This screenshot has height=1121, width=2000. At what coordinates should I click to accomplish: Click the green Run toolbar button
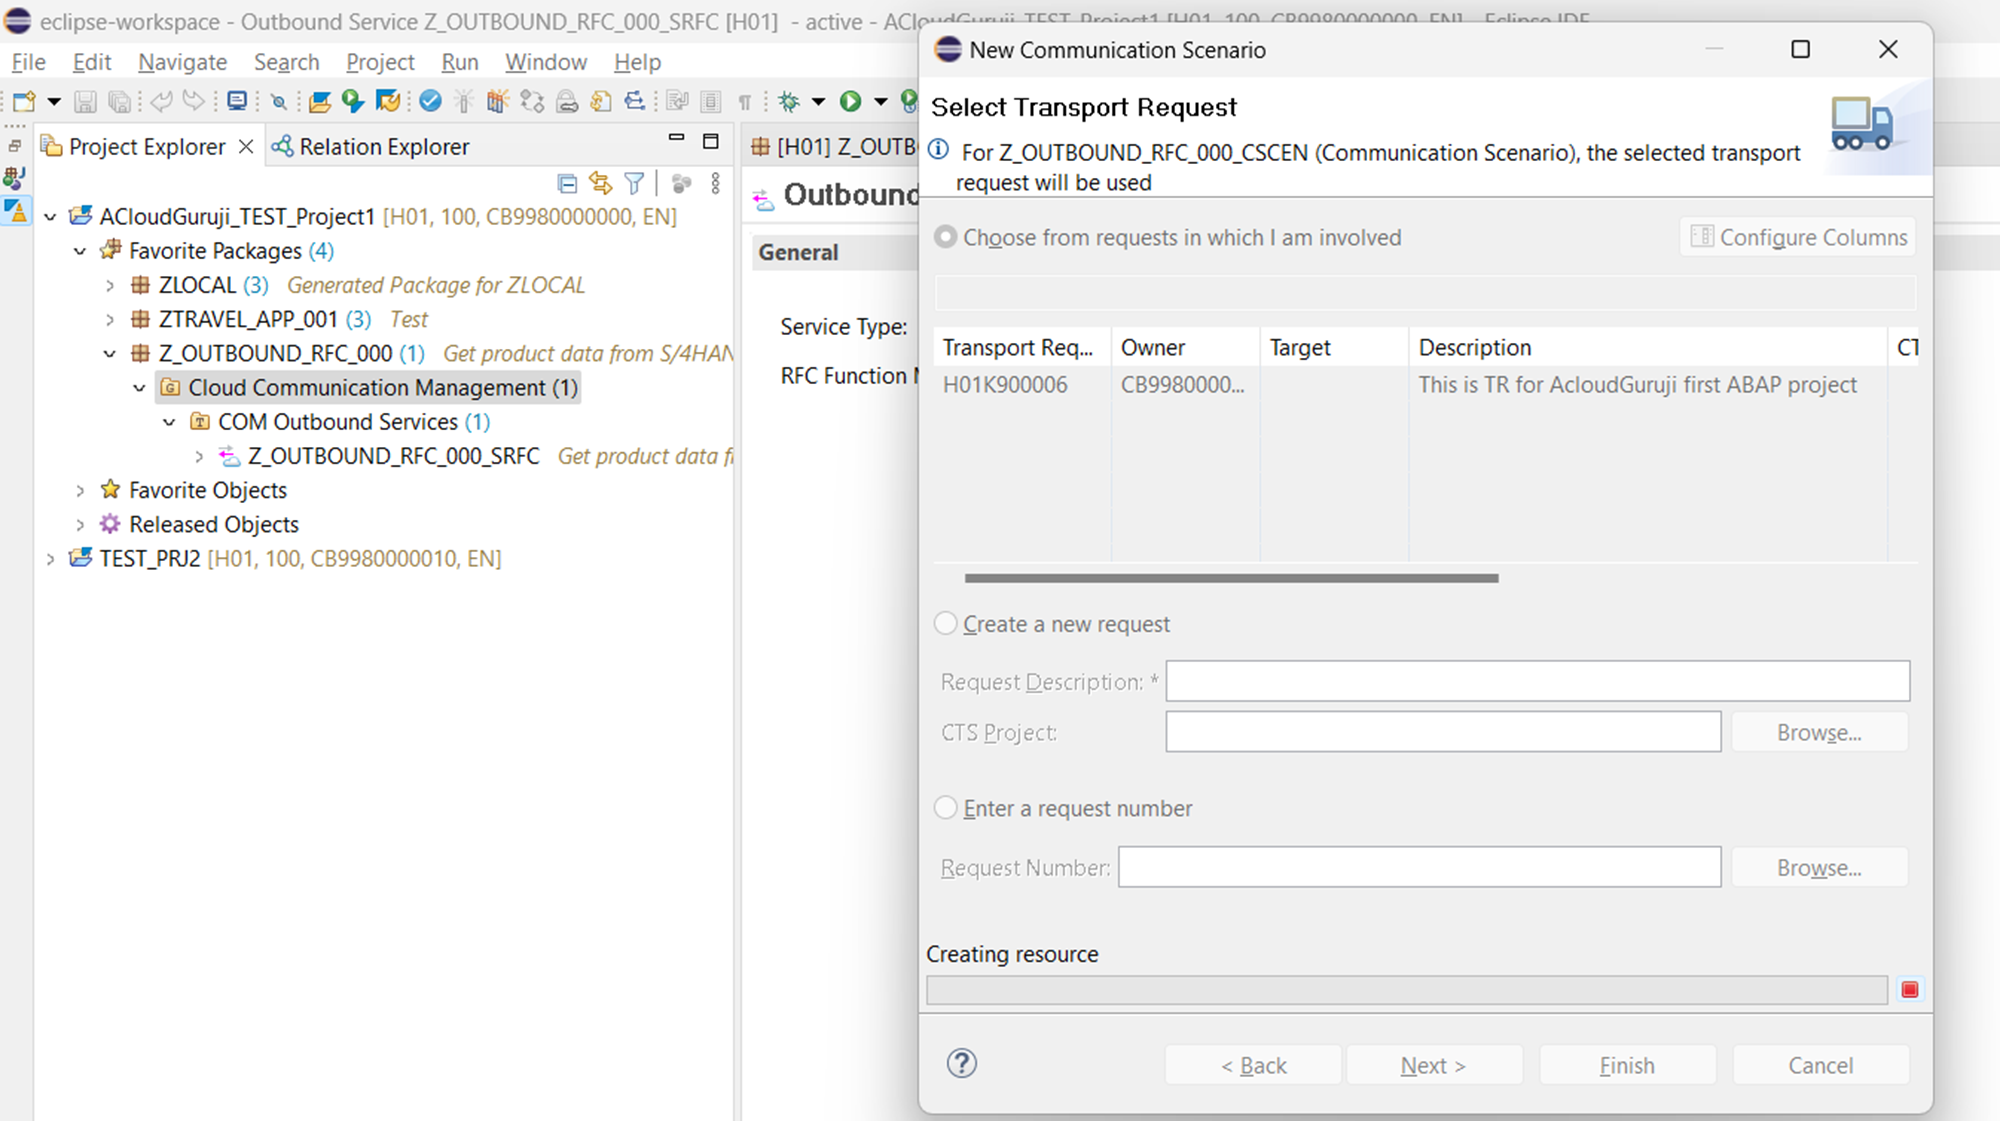pyautogui.click(x=851, y=101)
